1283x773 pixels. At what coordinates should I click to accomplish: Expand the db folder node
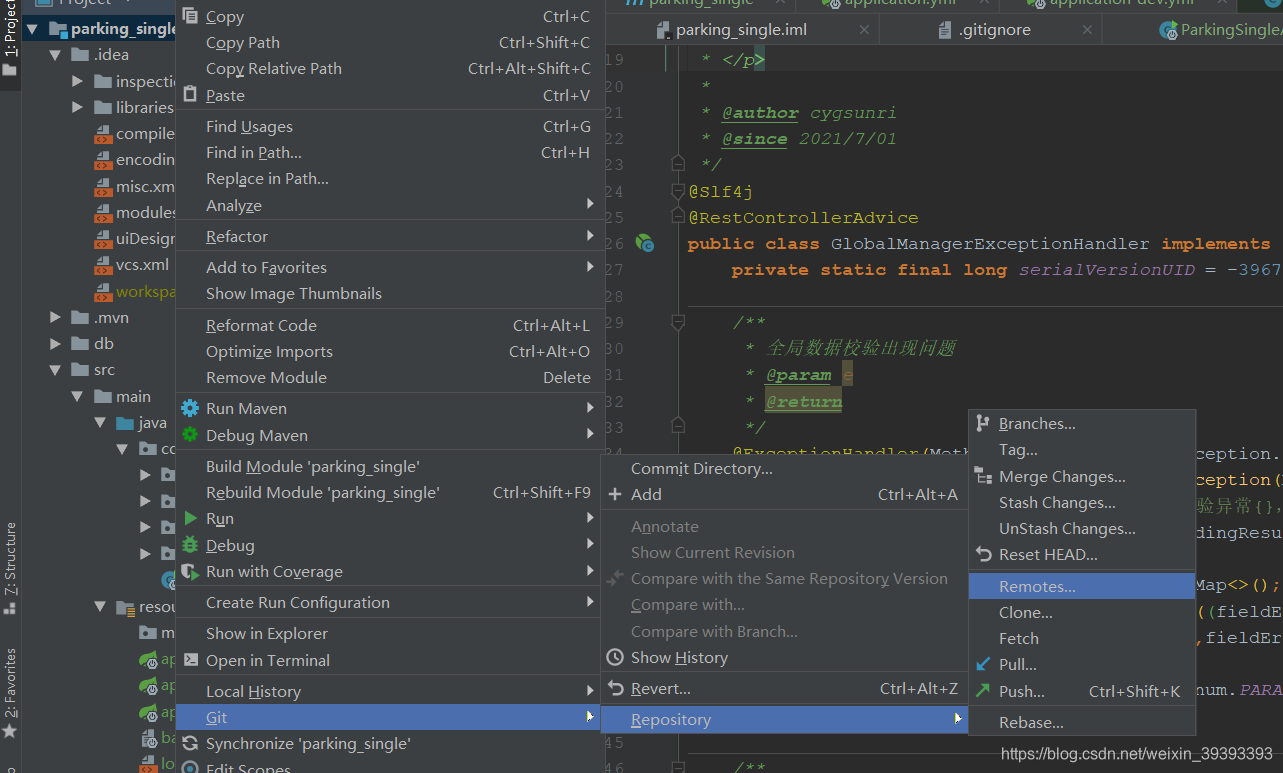point(57,343)
